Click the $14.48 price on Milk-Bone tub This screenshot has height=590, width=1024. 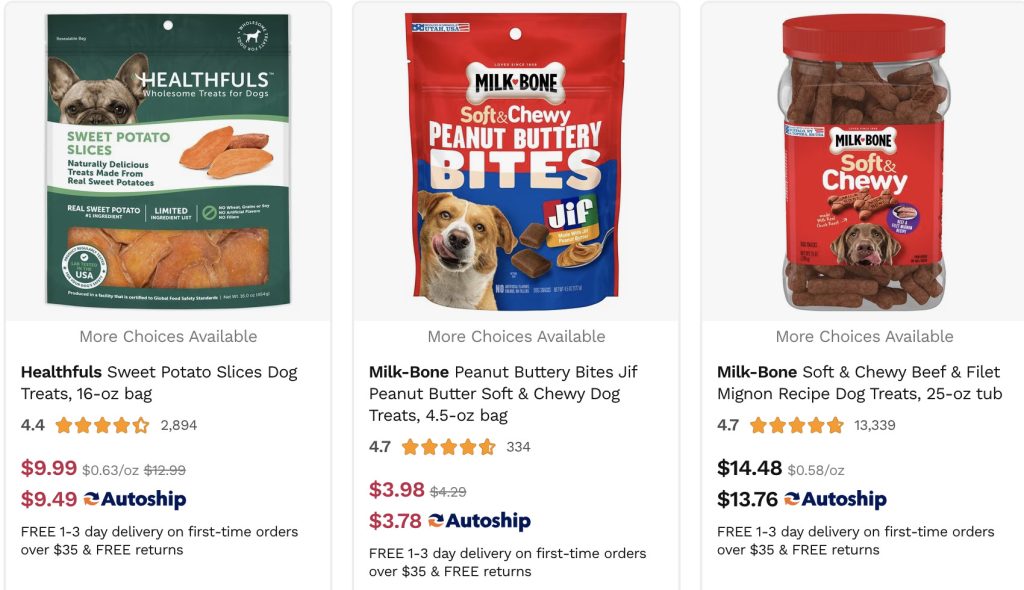[750, 468]
